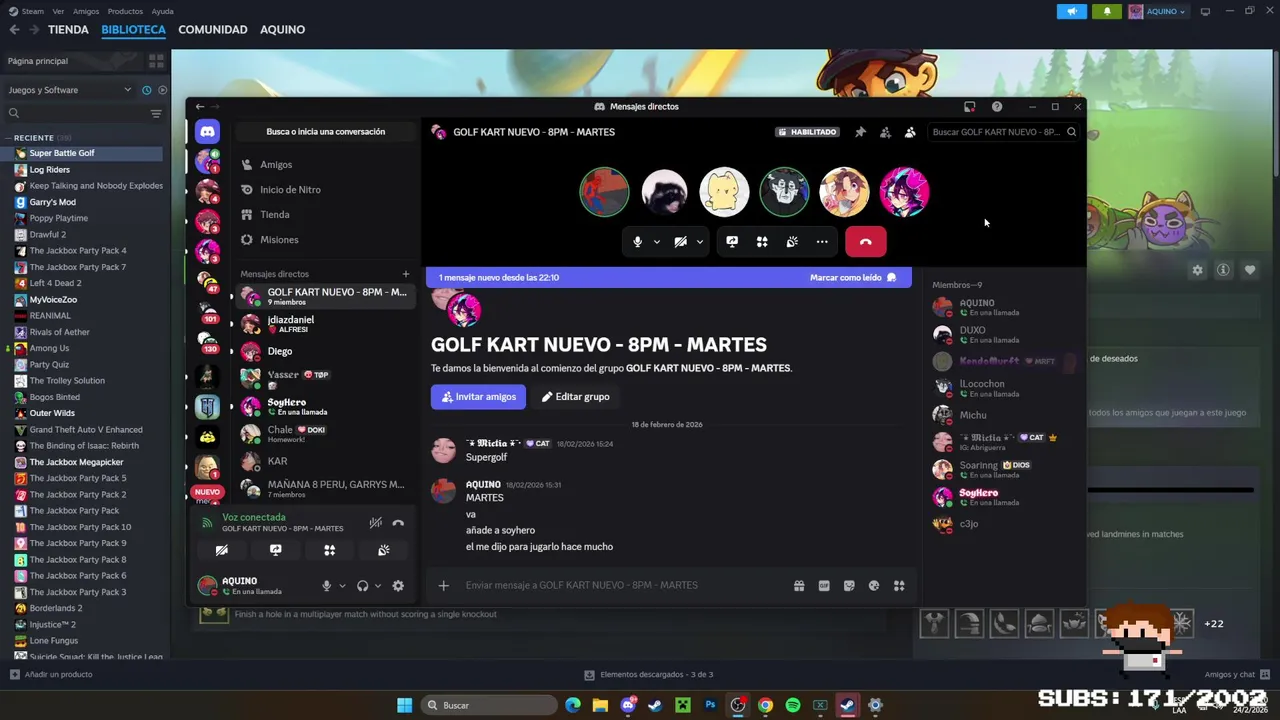The width and height of the screenshot is (1280, 720).
Task: Click Invitar amigos button
Action: pyautogui.click(x=478, y=397)
